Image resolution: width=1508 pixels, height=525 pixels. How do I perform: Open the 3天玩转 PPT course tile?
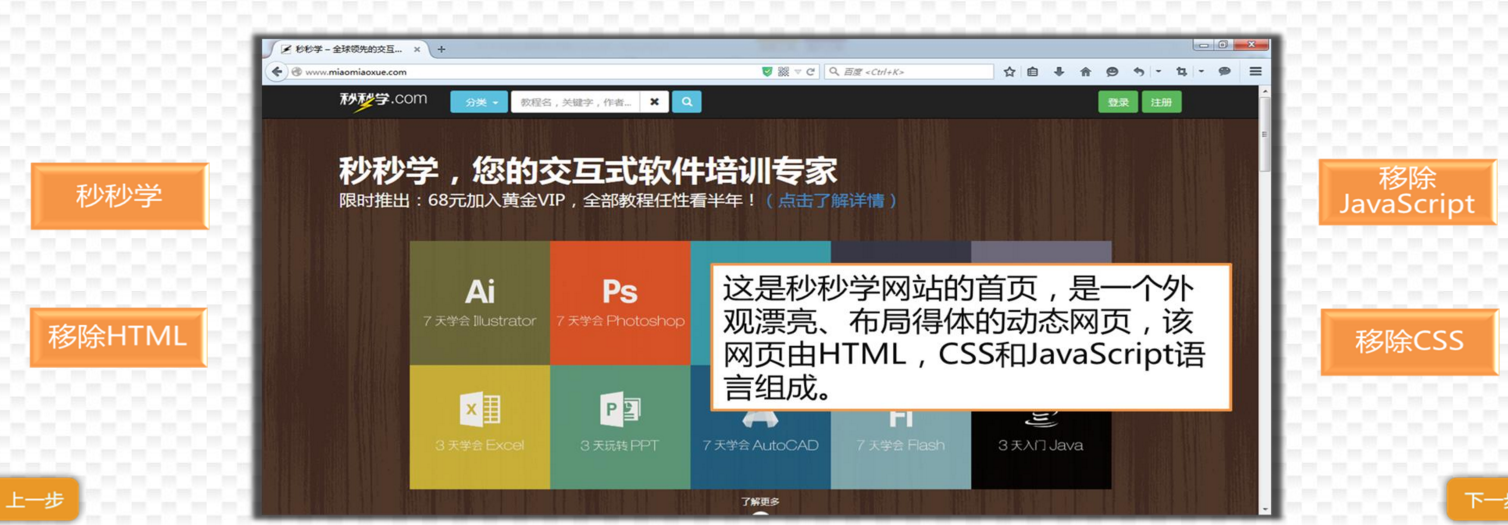coord(620,427)
